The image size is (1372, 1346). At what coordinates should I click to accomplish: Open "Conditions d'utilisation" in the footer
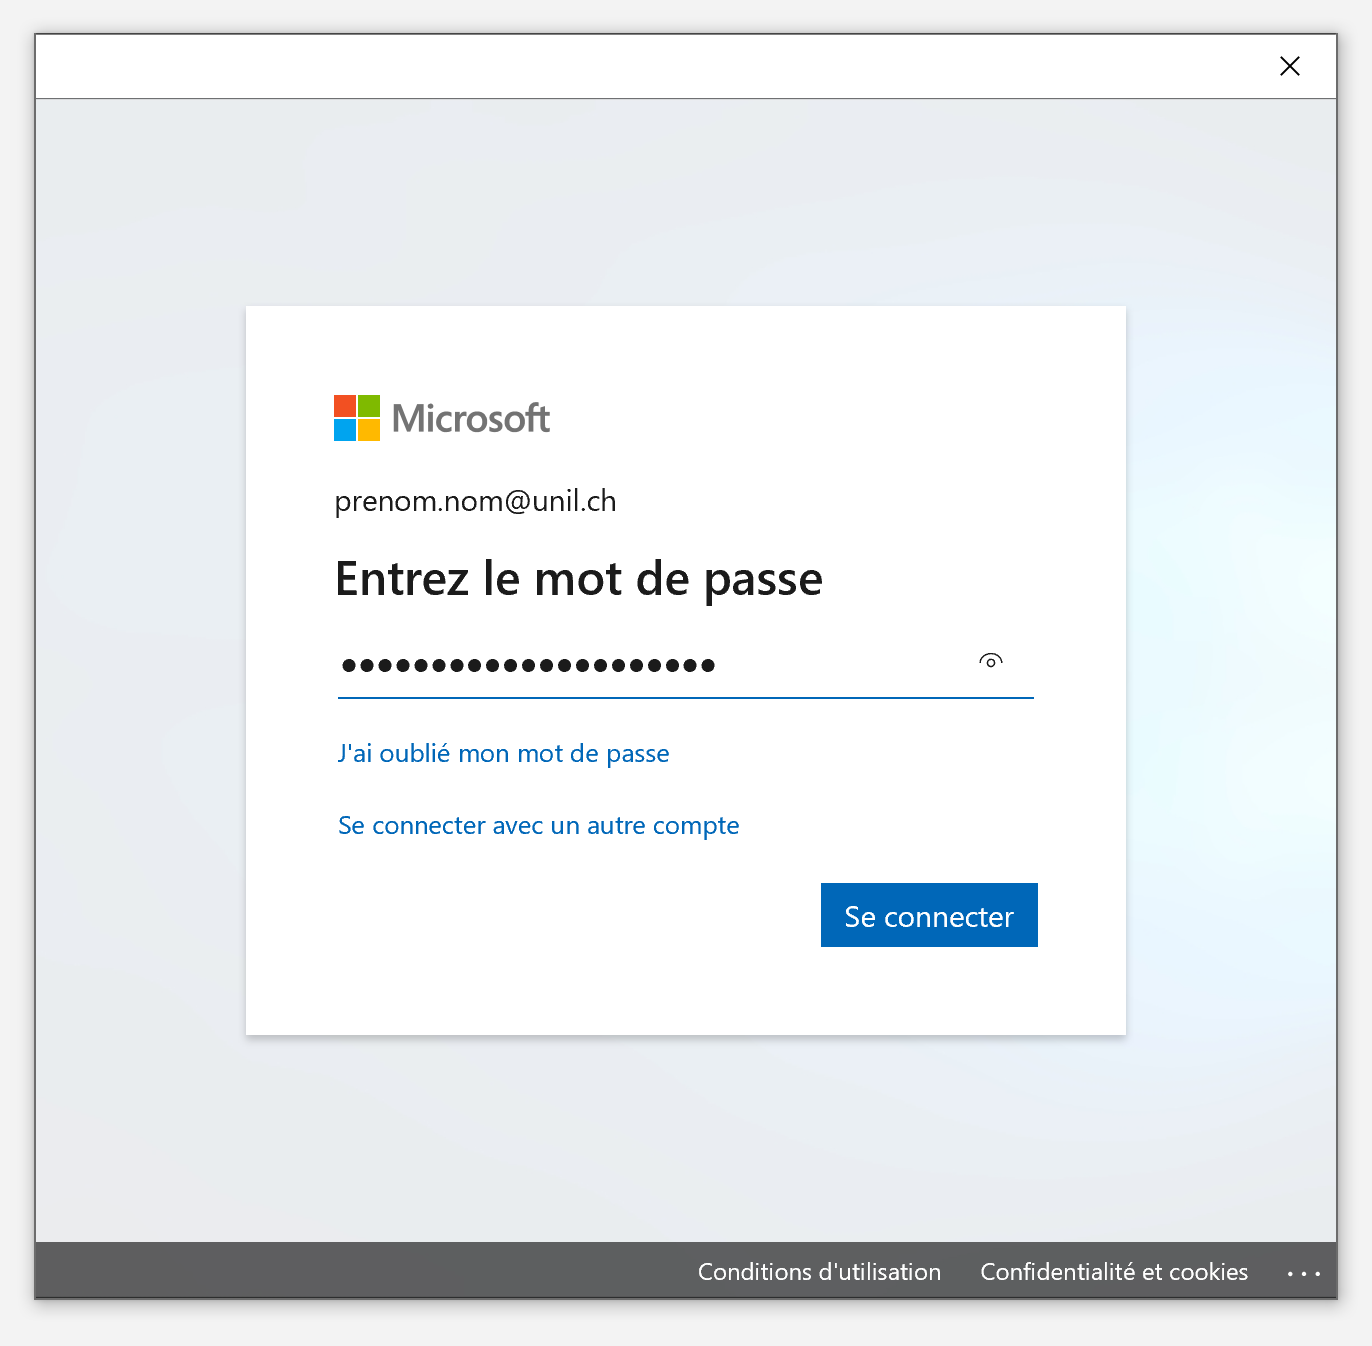coord(819,1272)
